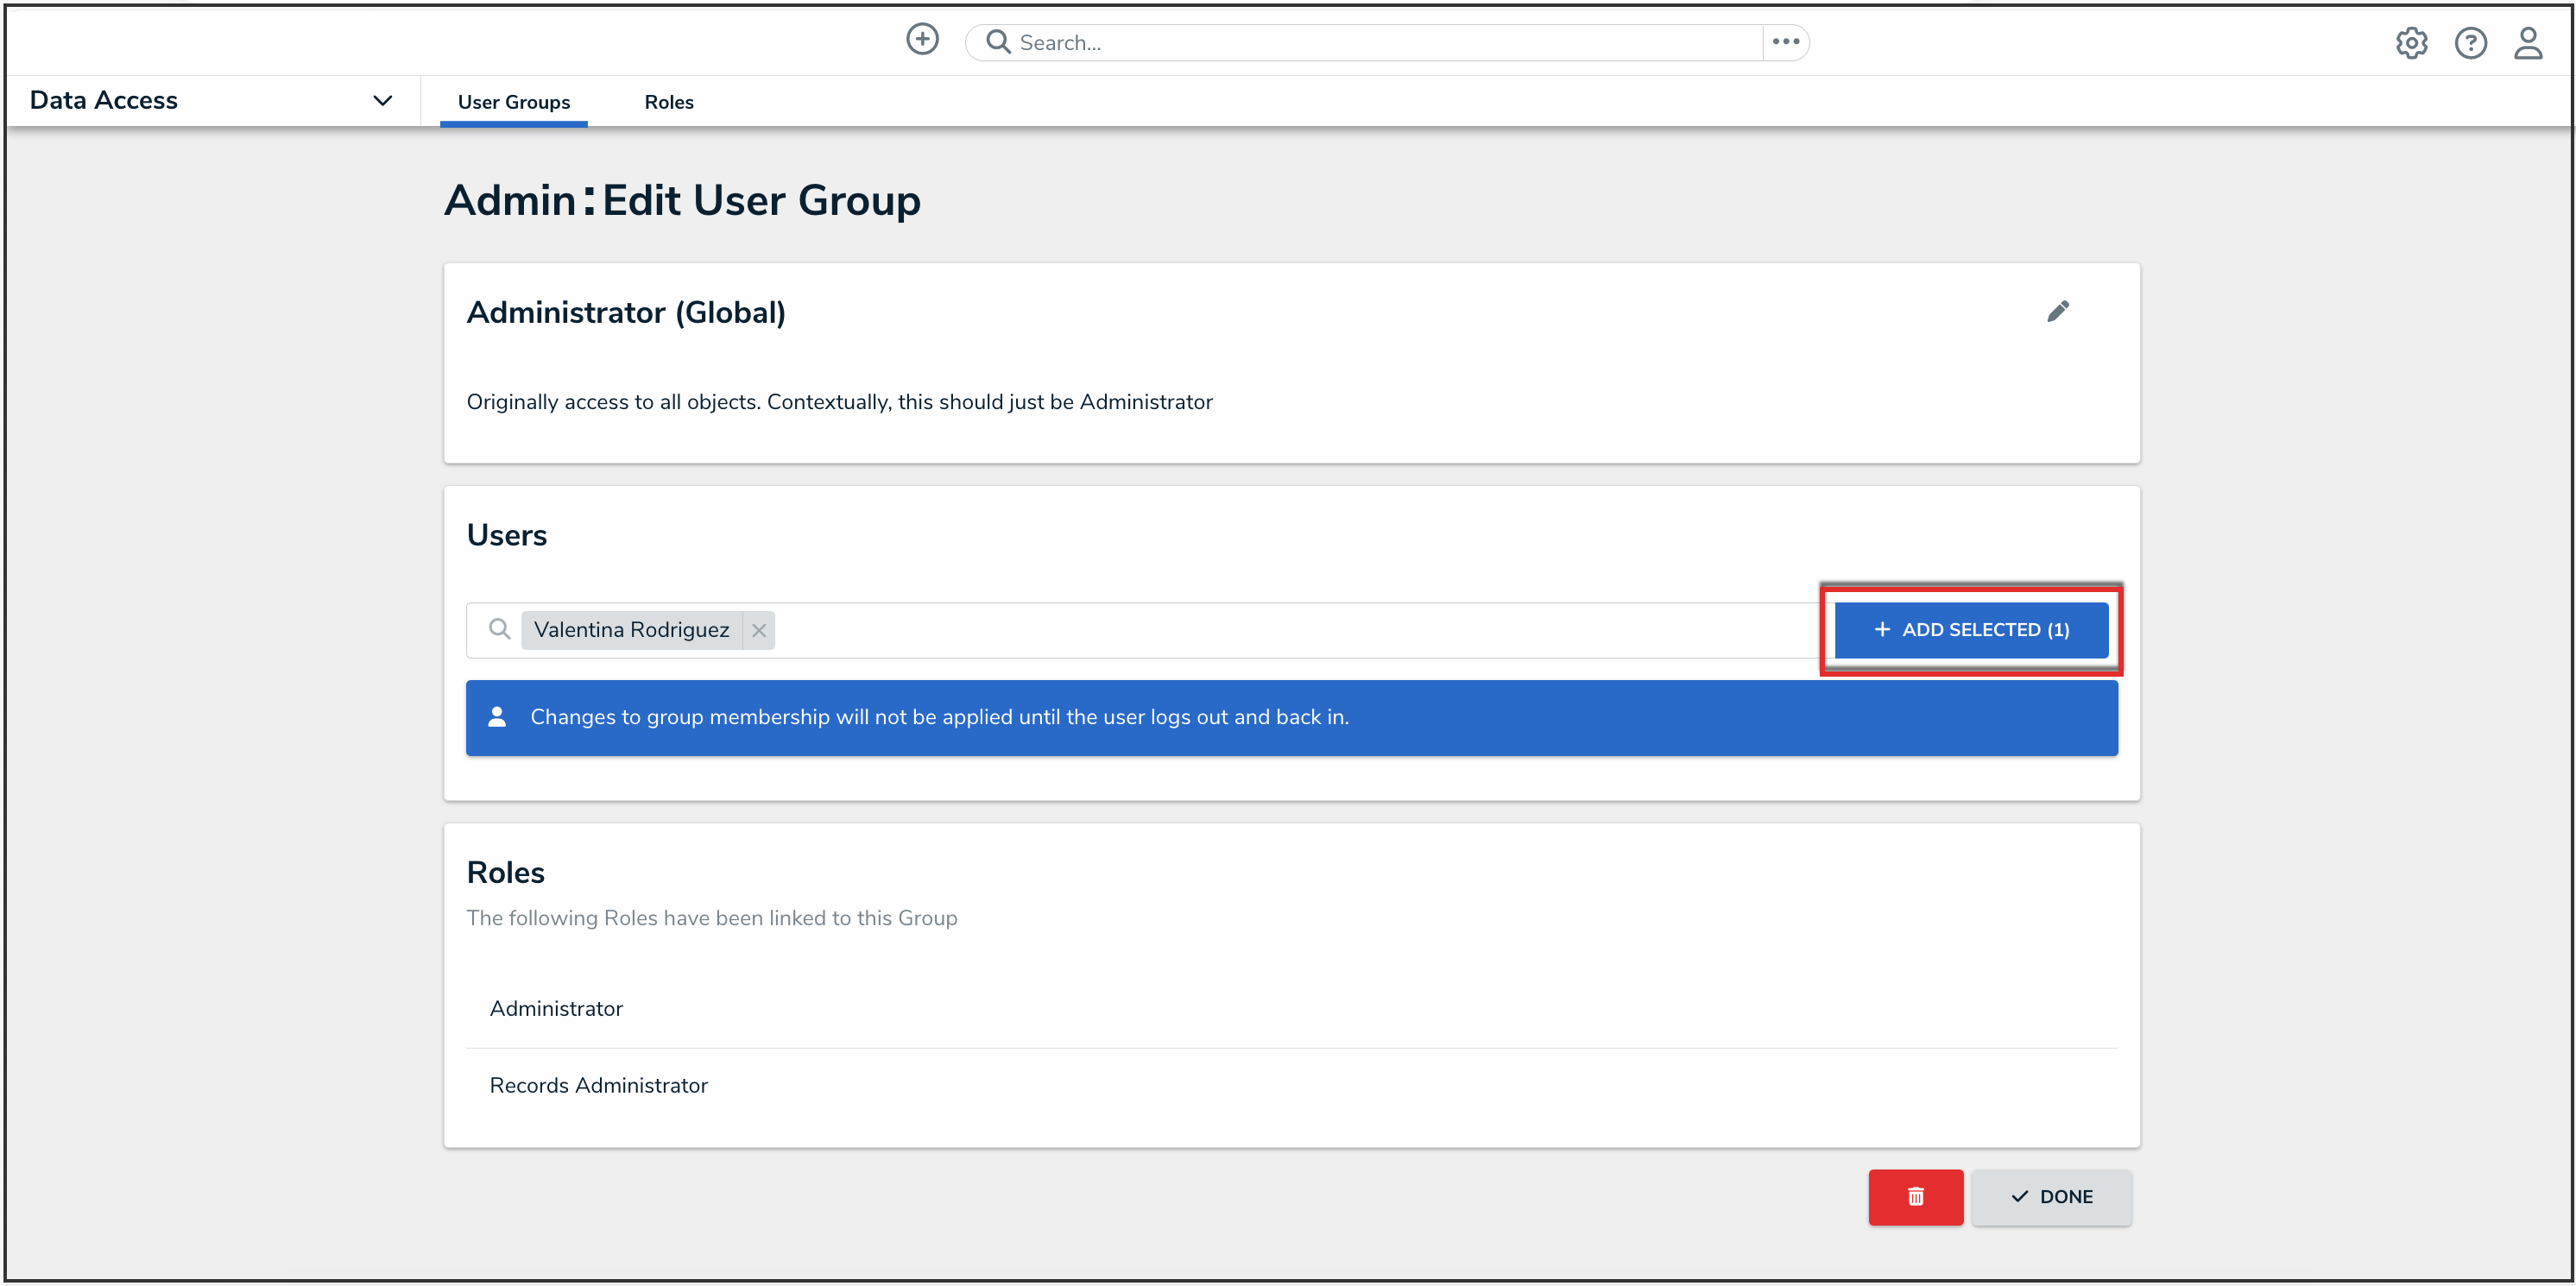Switch to the Roles tab

pos(668,102)
